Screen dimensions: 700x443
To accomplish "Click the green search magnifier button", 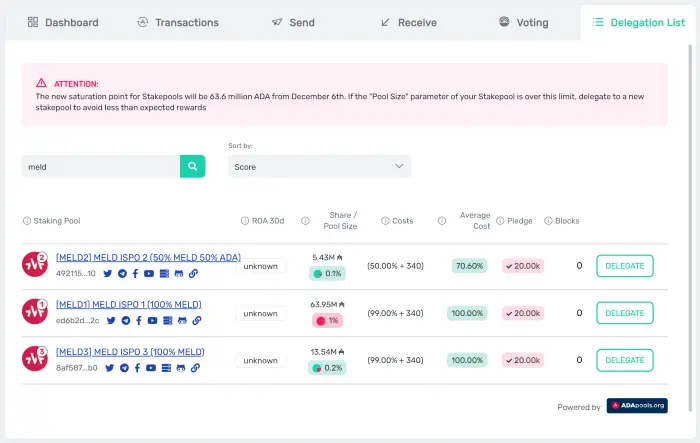I will coord(192,166).
